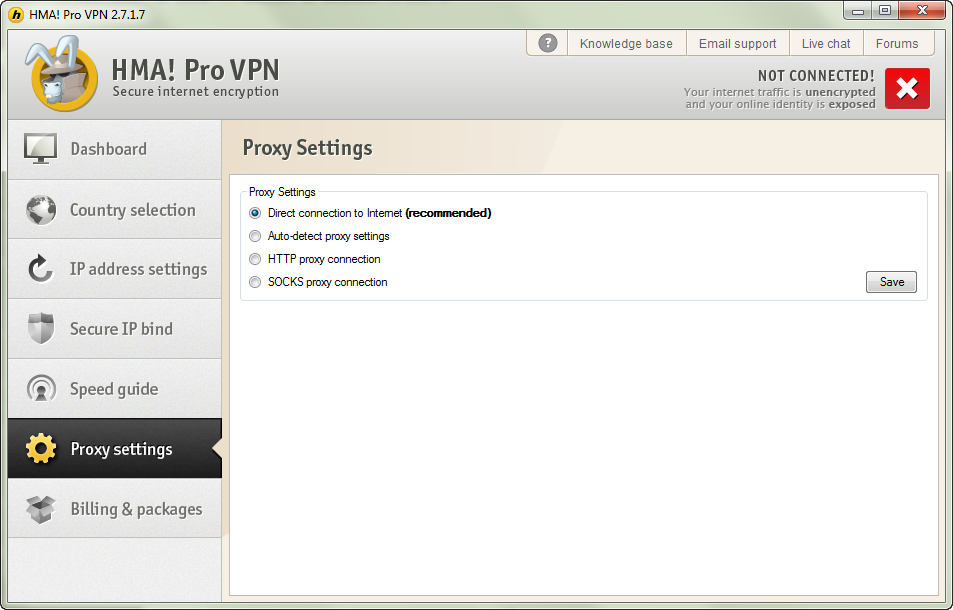Click the unencrypted traffic warning text
The image size is (953, 610).
[x=780, y=92]
